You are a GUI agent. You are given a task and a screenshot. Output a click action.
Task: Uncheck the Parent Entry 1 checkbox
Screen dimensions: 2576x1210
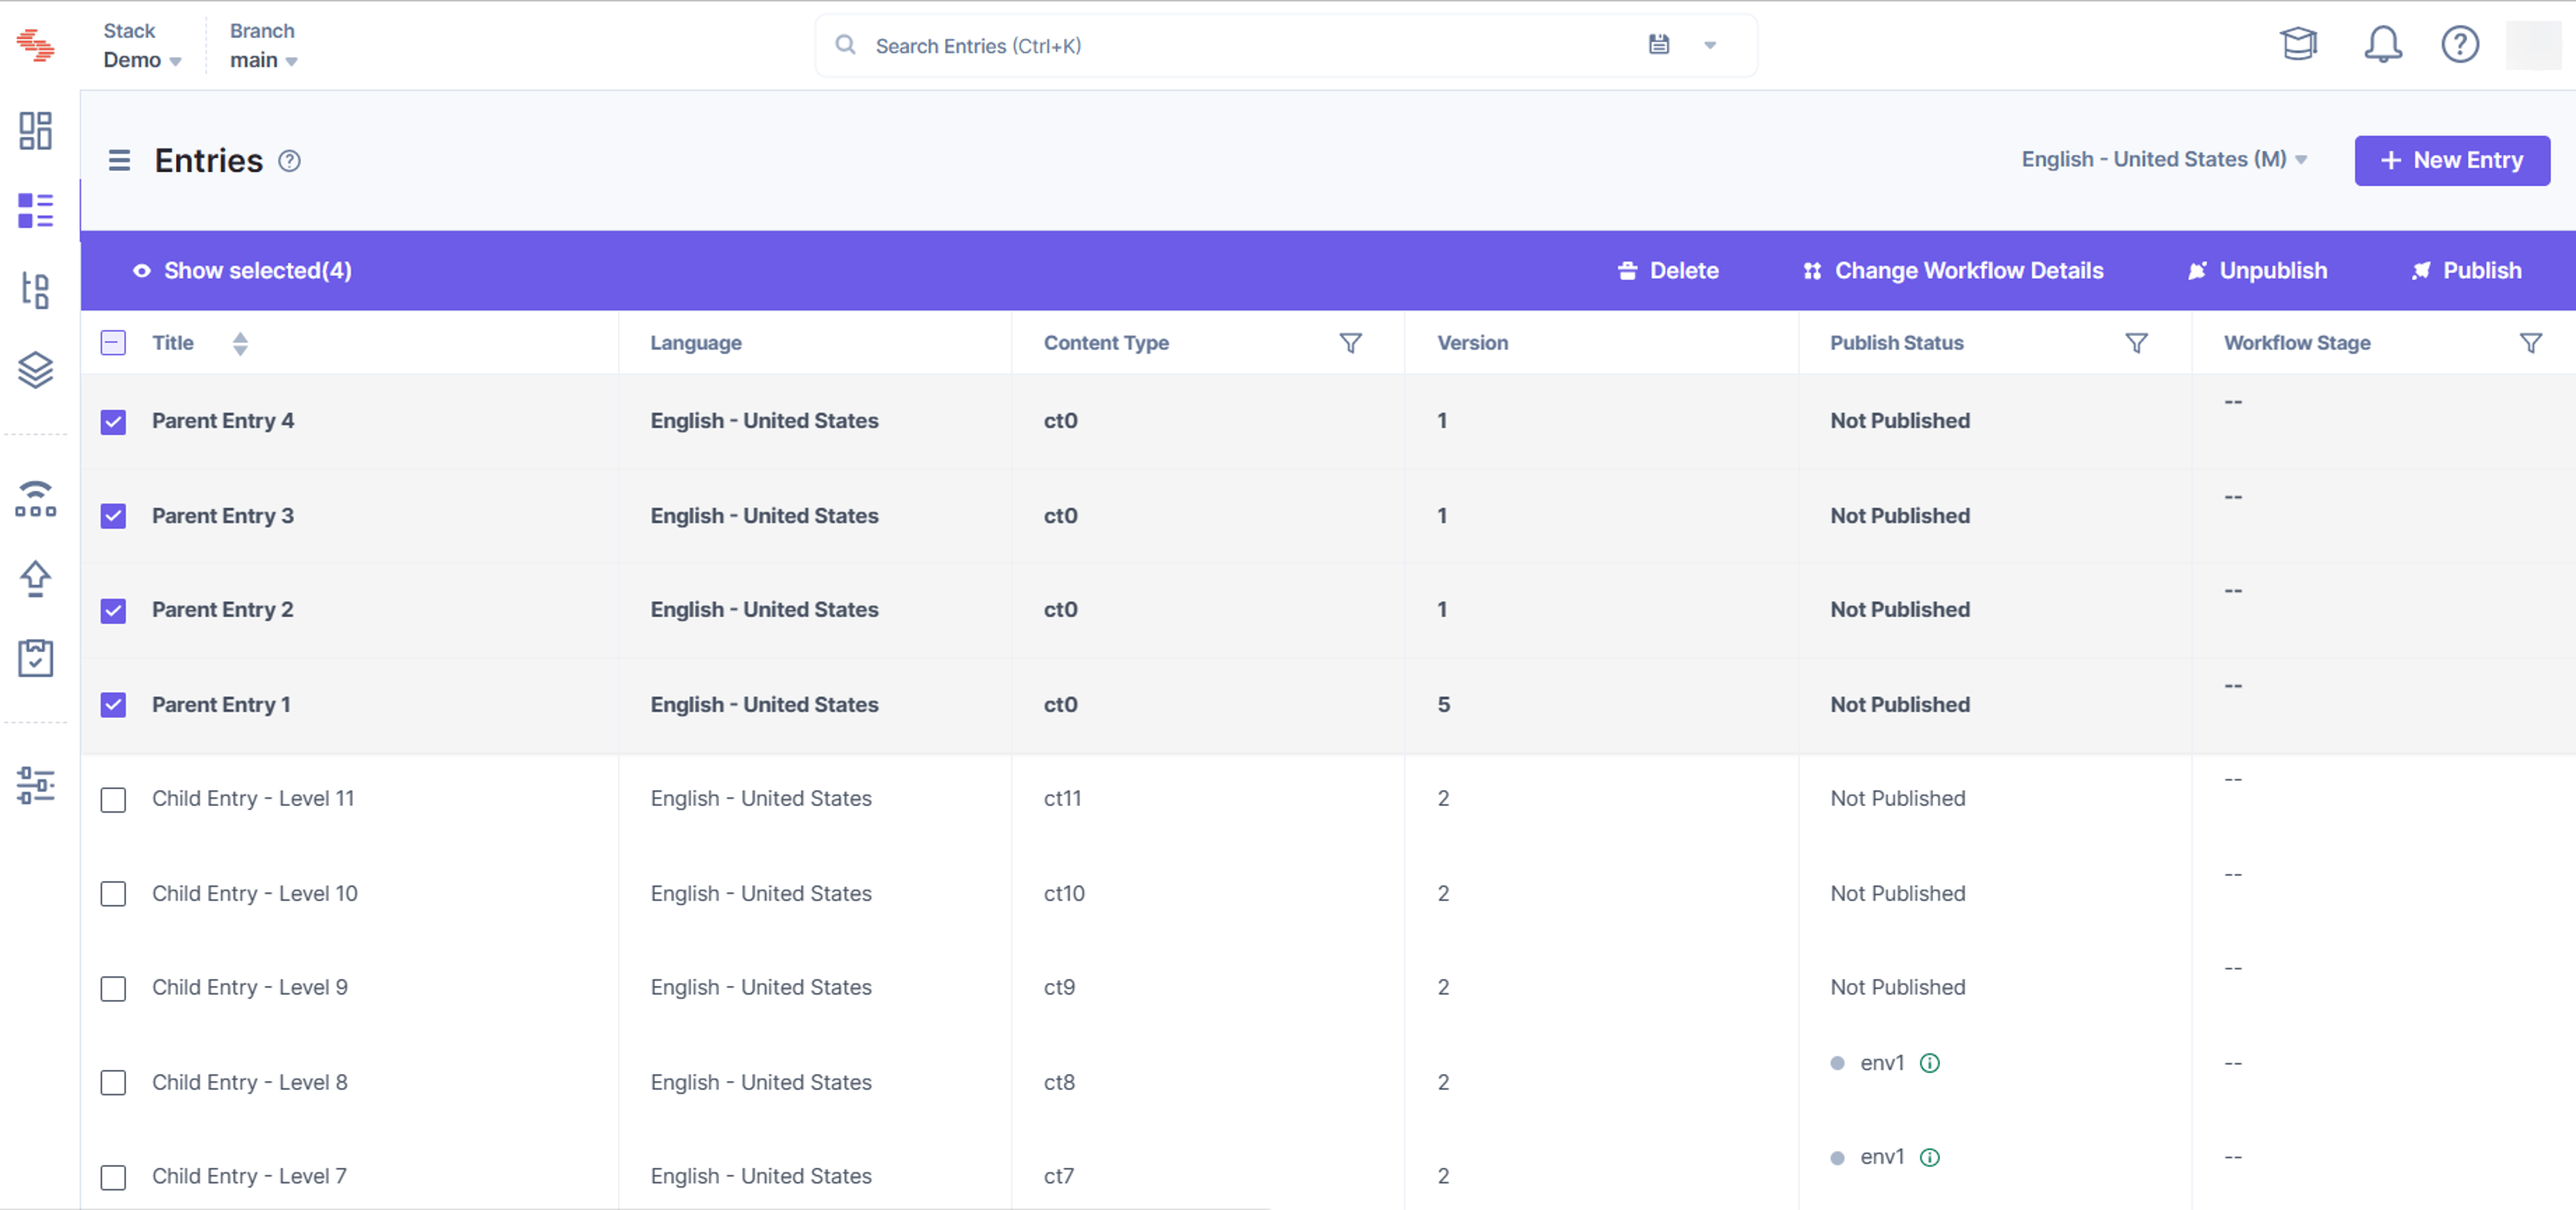(113, 705)
